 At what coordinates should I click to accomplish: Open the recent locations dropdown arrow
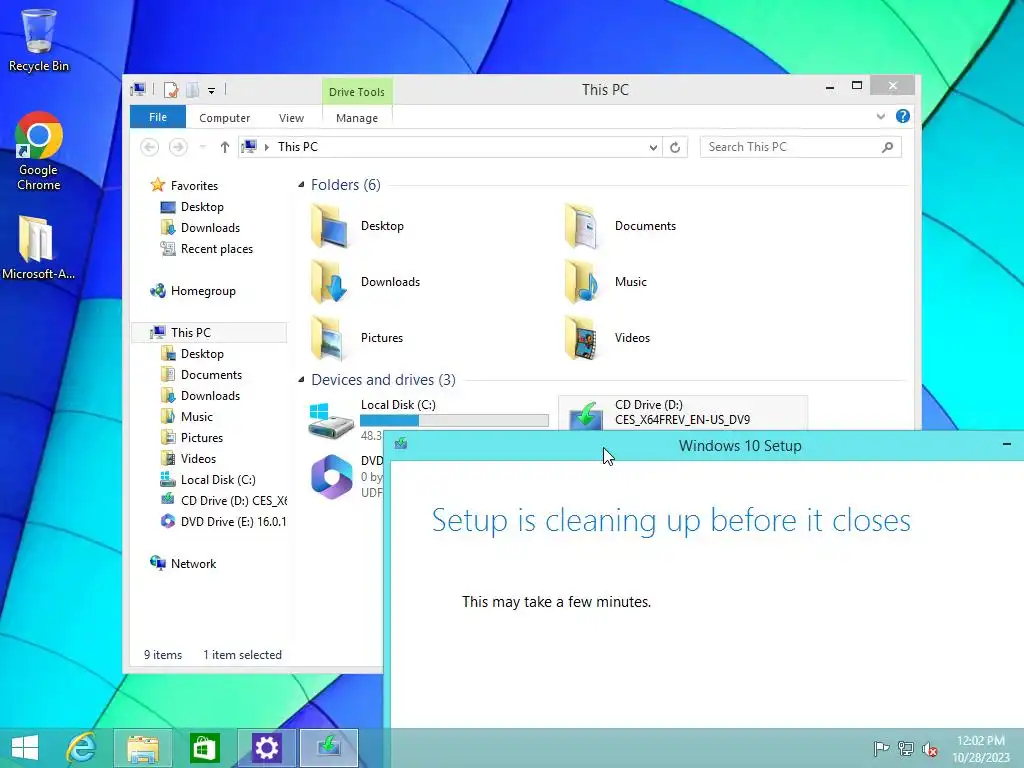click(202, 147)
